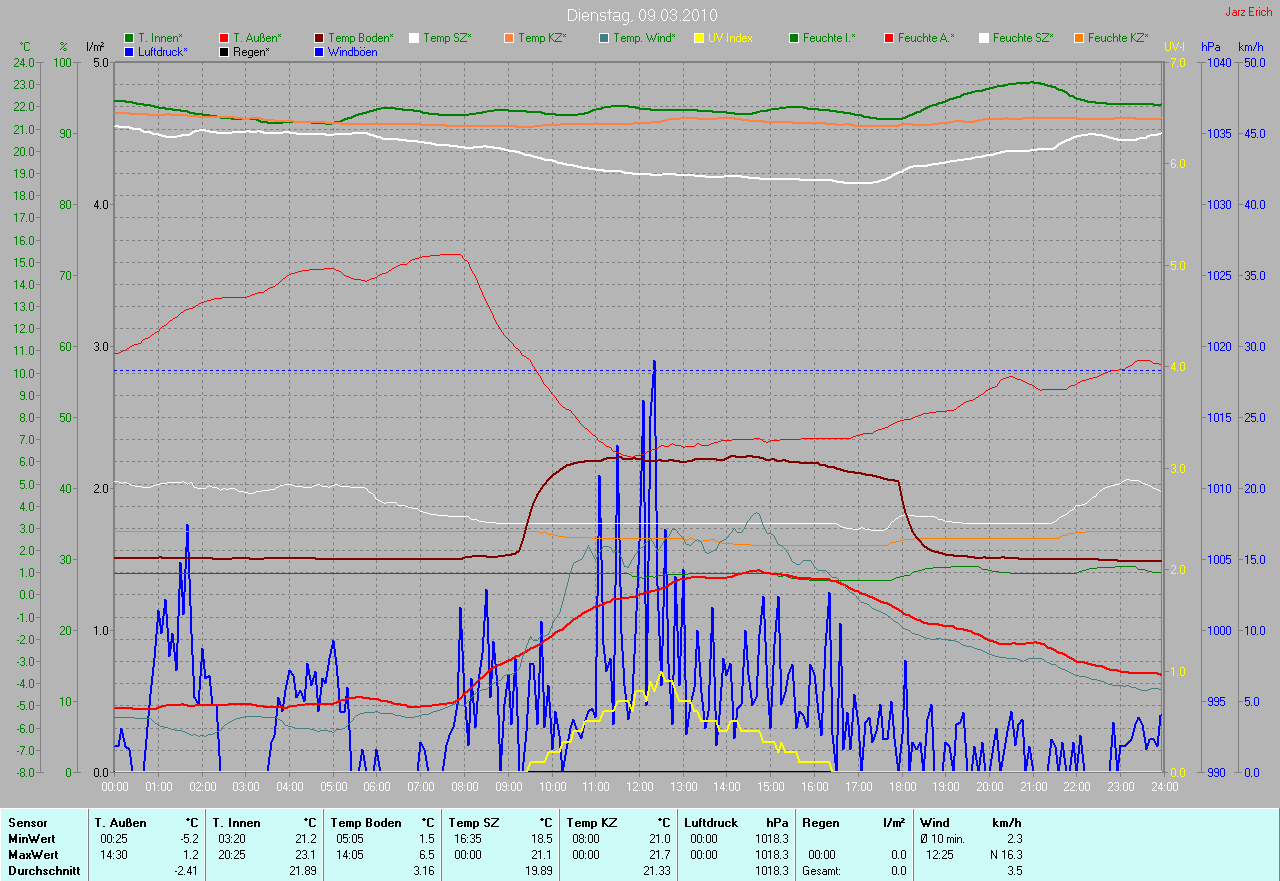Click the orange Feuchte KZ legend swatch

(1079, 38)
